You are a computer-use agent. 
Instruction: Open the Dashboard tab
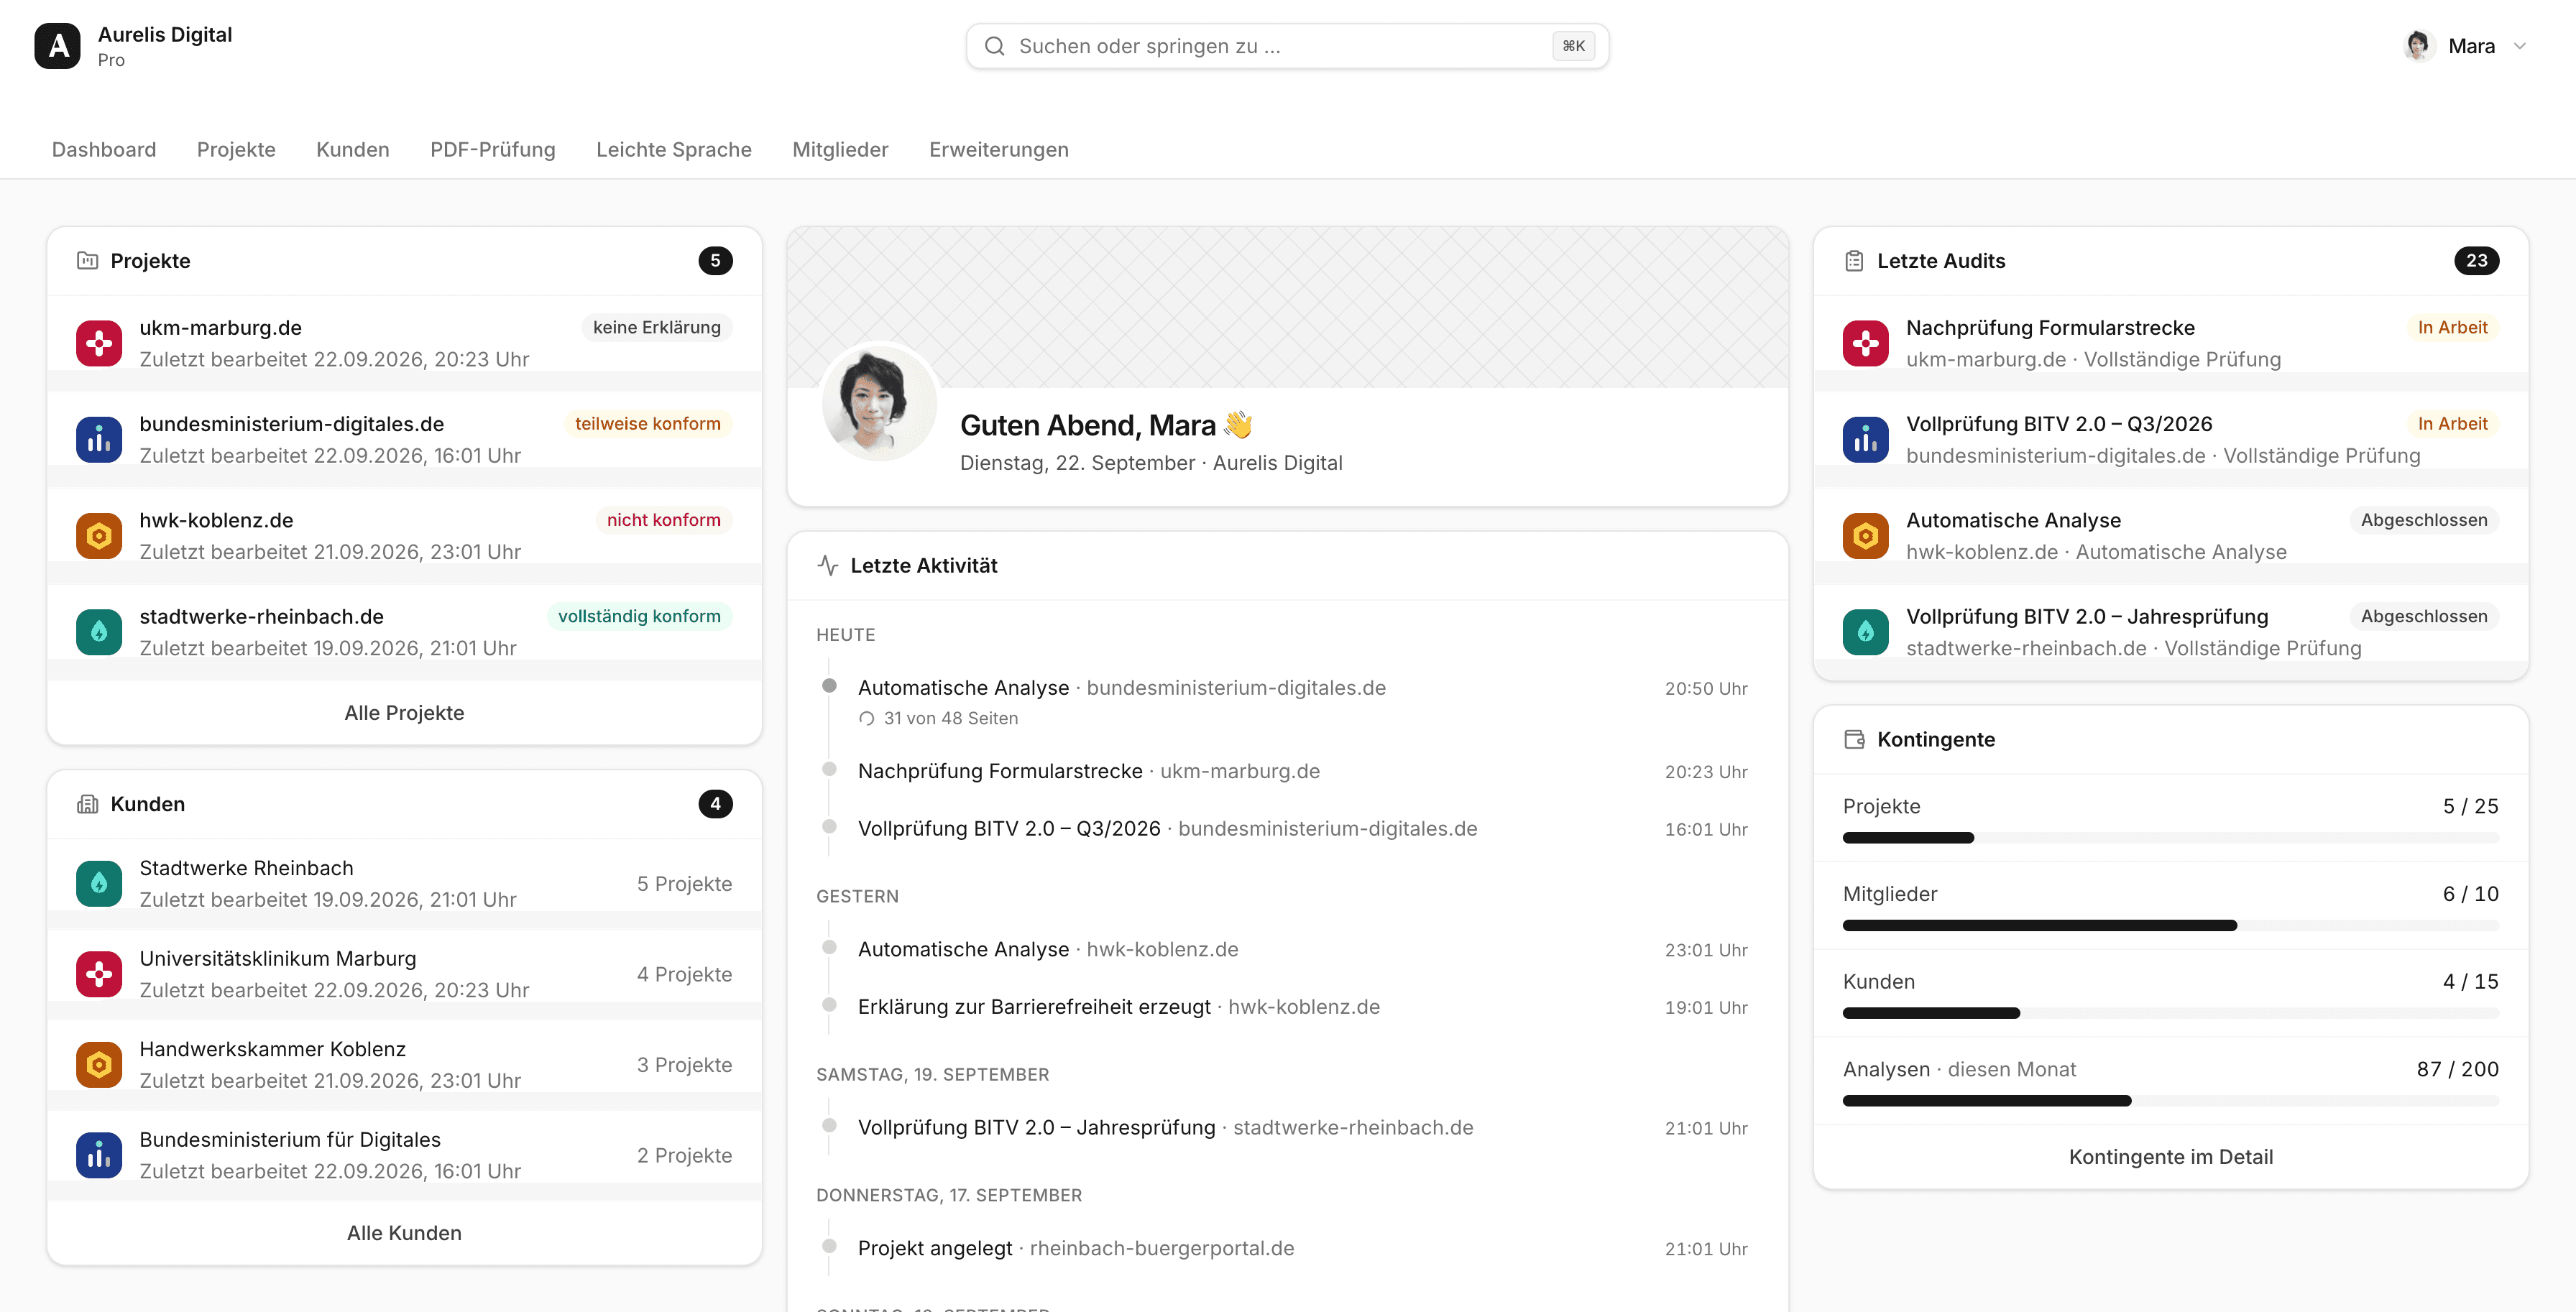pos(104,149)
